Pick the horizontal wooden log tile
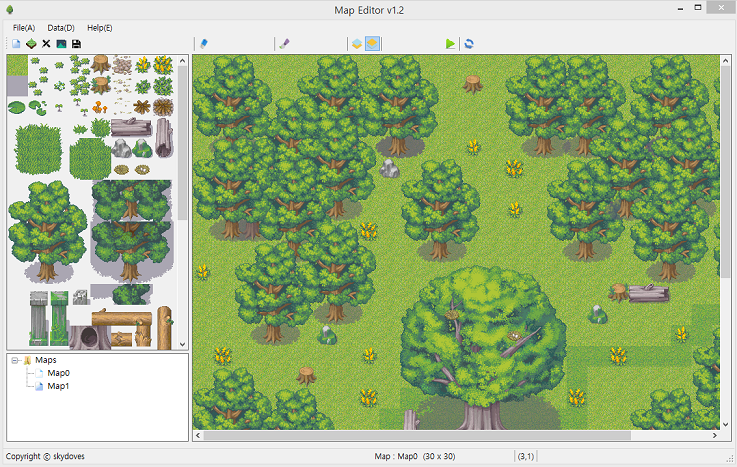The height and width of the screenshot is (467, 737). point(122,318)
